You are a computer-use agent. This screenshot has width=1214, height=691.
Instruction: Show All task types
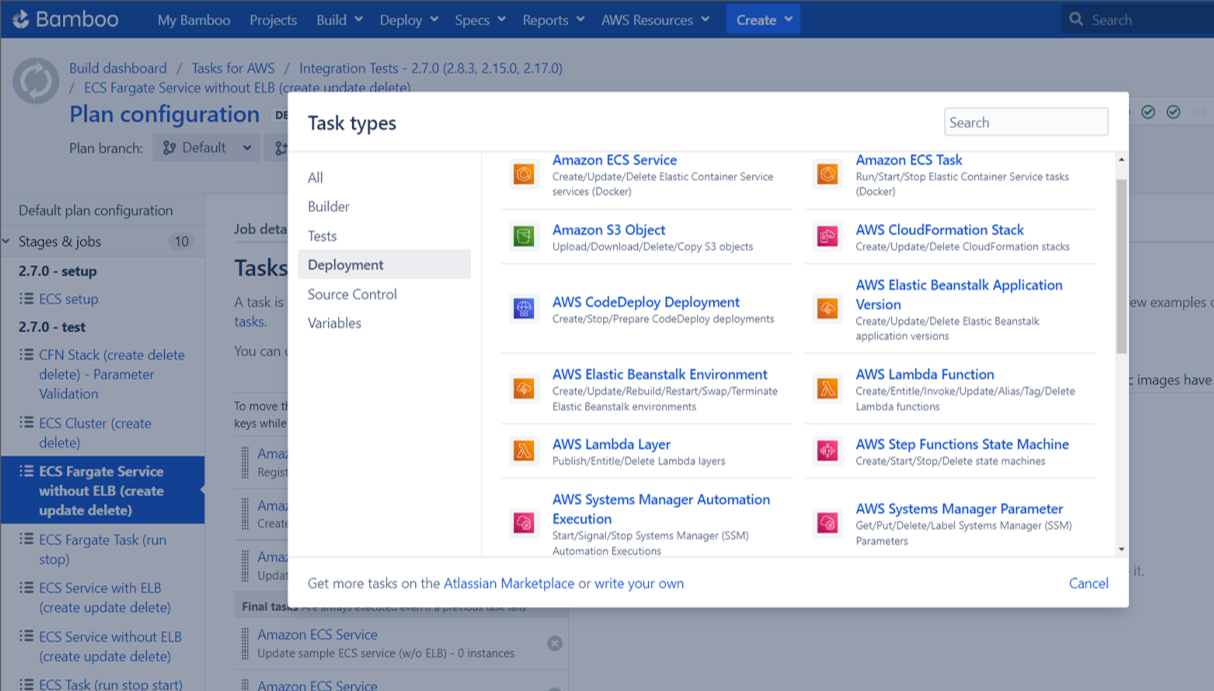pos(316,178)
